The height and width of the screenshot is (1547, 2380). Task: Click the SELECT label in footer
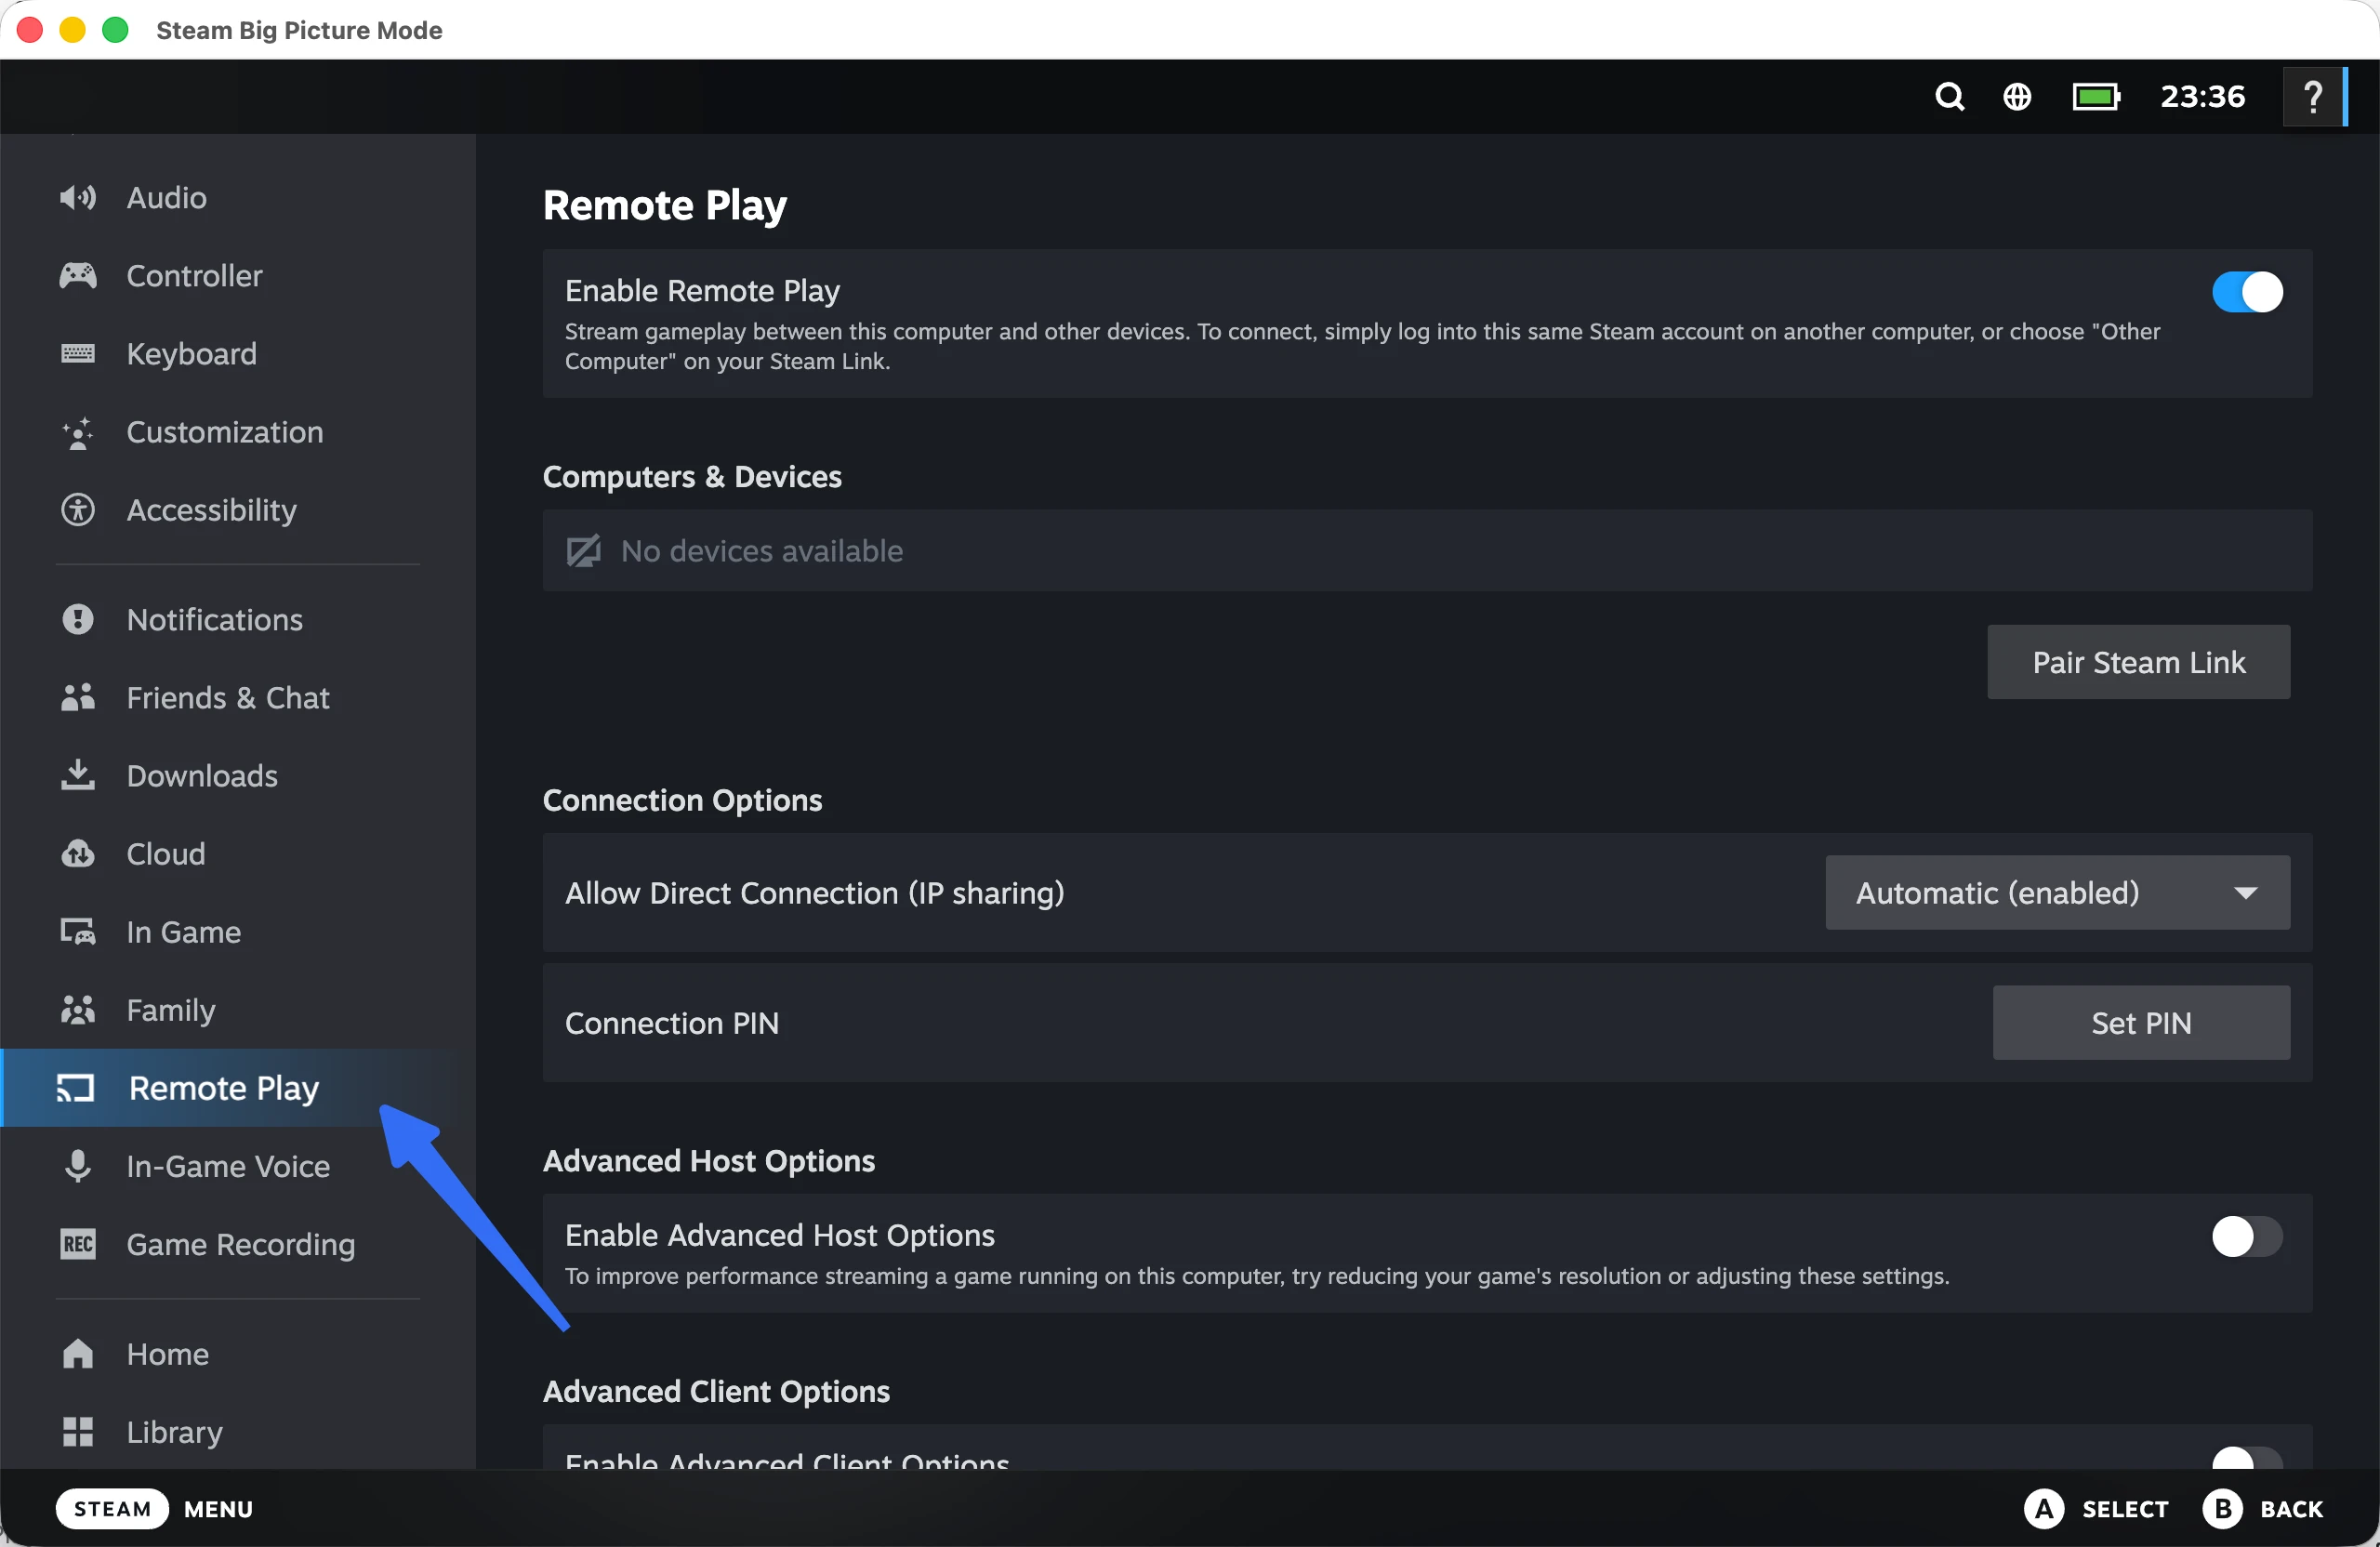(2124, 1508)
